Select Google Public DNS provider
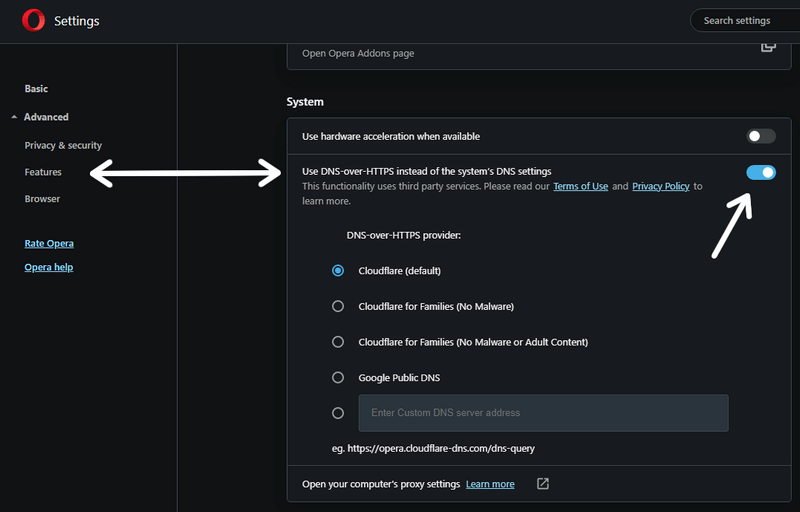Screen dimensions: 800x512 pyautogui.click(x=338, y=378)
